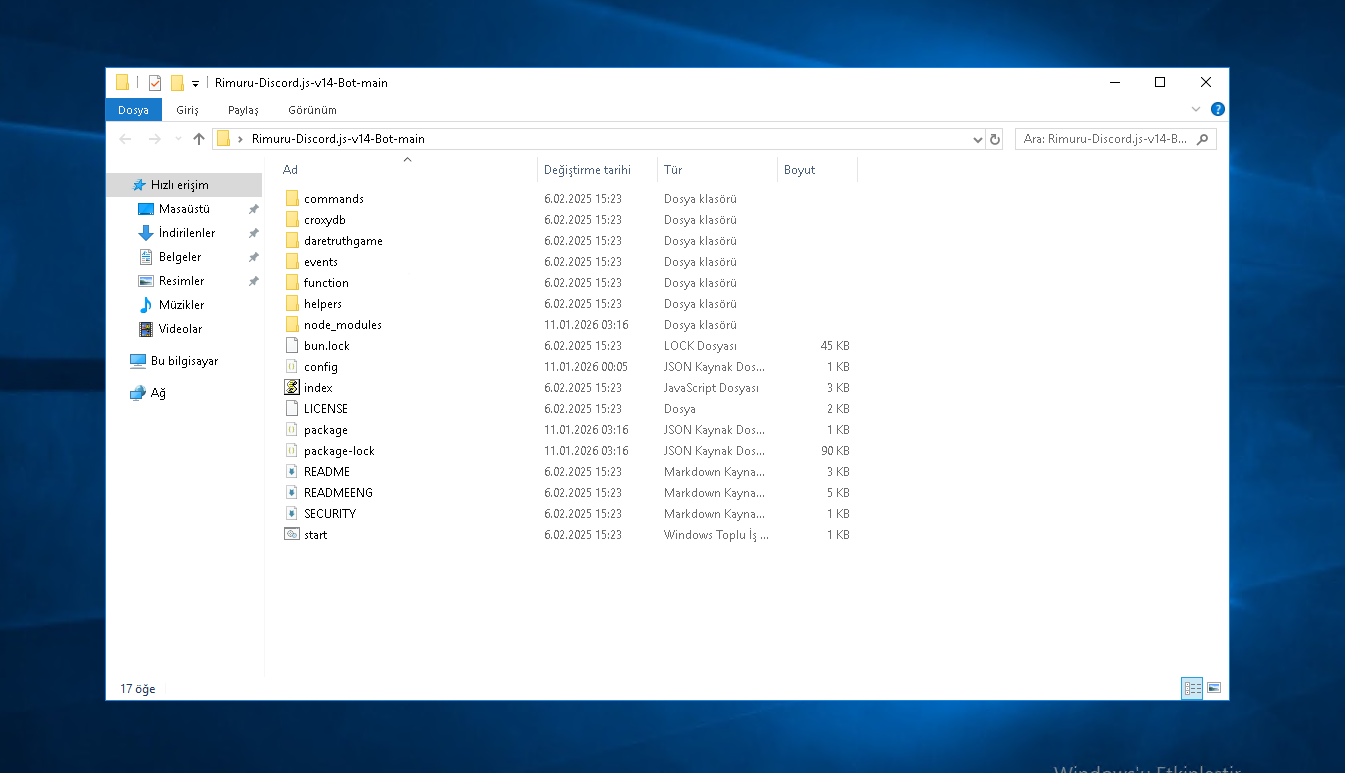Image resolution: width=1345 pixels, height=773 pixels.
Task: Click the "90 KB" size of package-lock
Action: coord(835,451)
